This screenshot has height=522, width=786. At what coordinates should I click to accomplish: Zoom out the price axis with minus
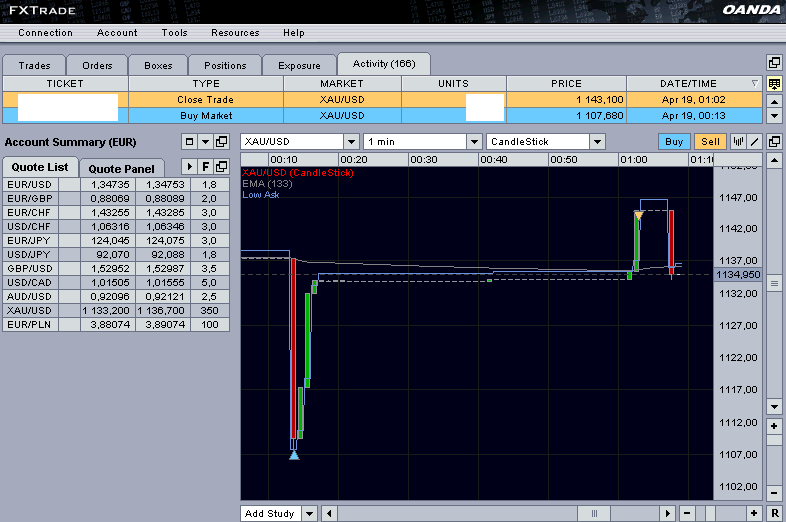pos(774,492)
